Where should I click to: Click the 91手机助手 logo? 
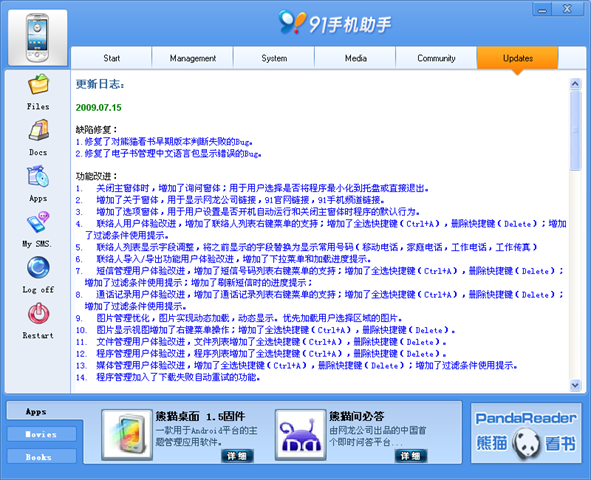click(x=335, y=23)
